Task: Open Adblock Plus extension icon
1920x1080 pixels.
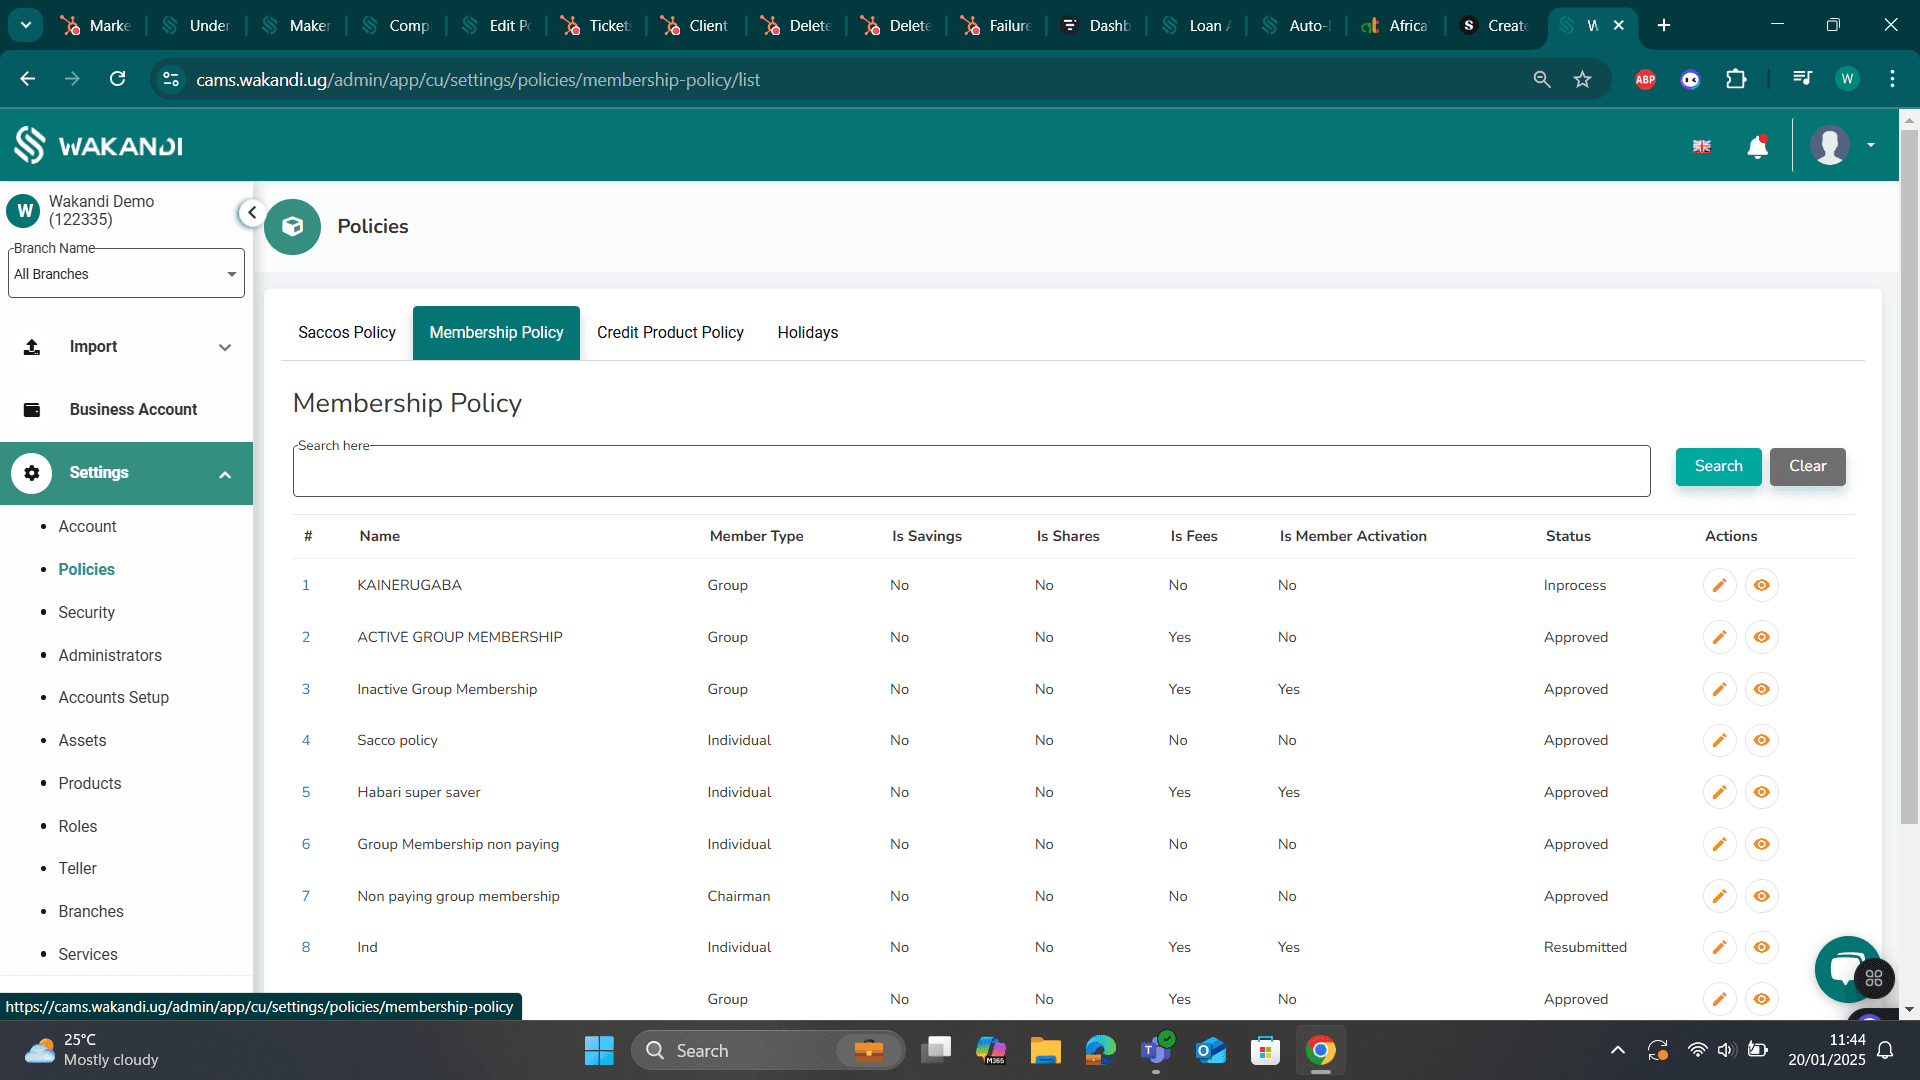Action: click(x=1645, y=79)
